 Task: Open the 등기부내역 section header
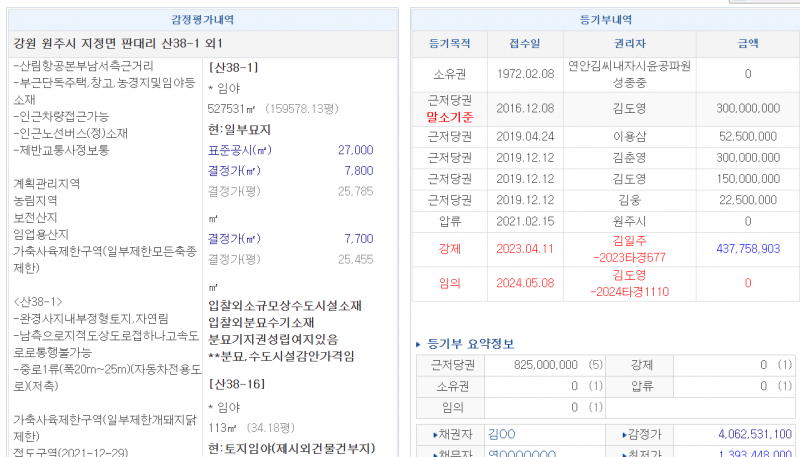[x=605, y=18]
